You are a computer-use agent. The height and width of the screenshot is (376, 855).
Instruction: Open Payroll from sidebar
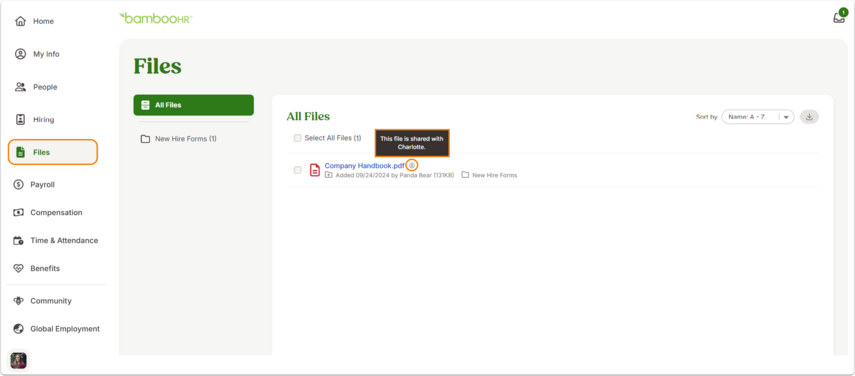[34, 185]
